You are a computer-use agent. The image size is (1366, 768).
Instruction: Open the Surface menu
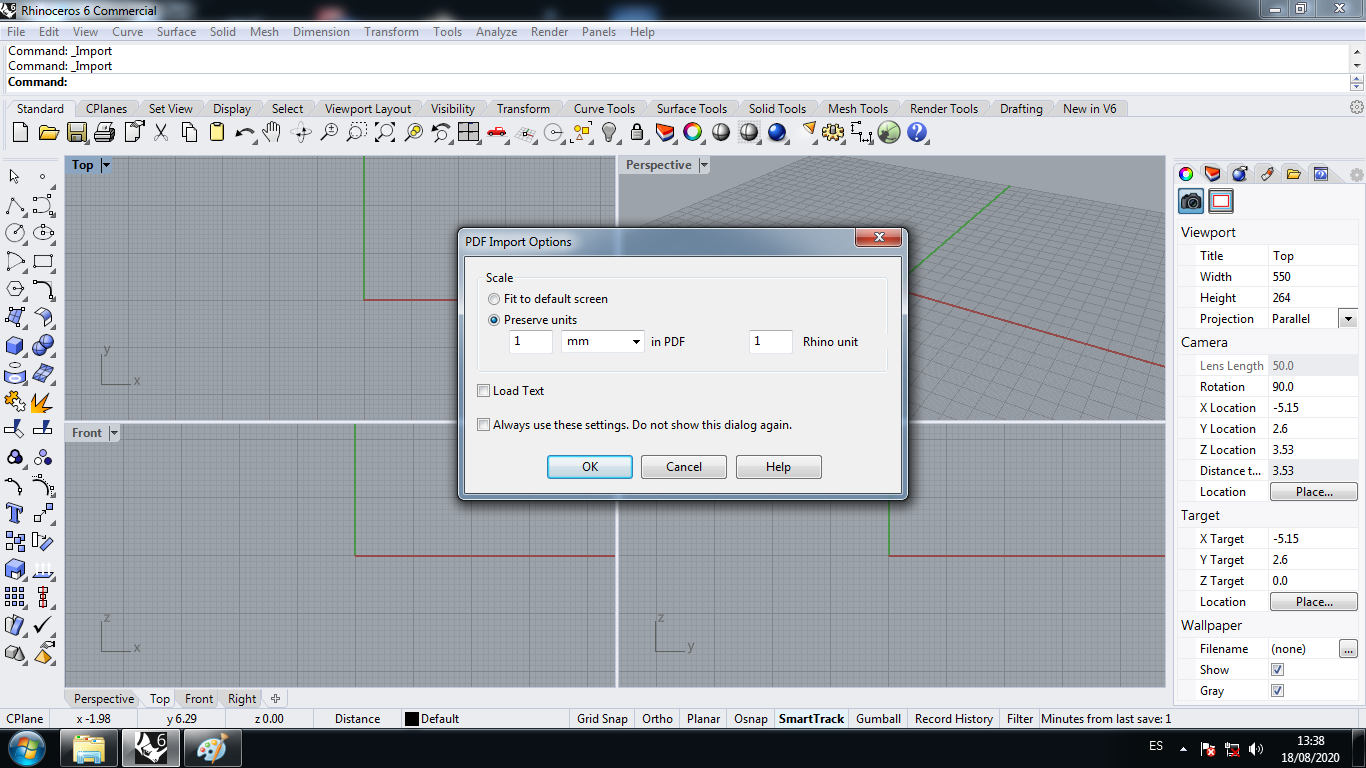pos(176,32)
